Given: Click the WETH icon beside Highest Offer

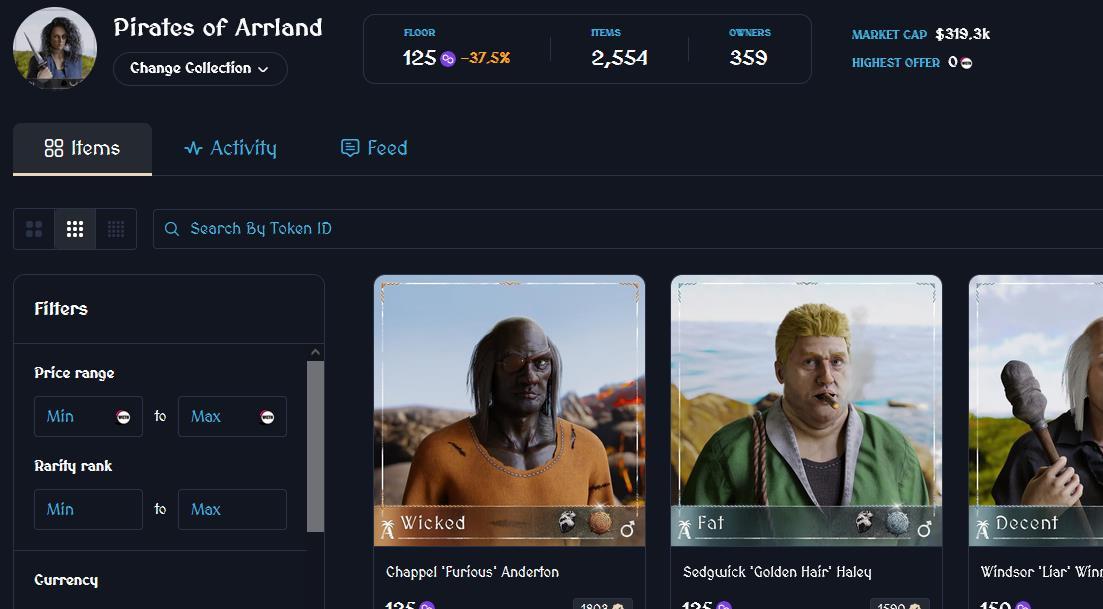Looking at the screenshot, I should tap(967, 63).
